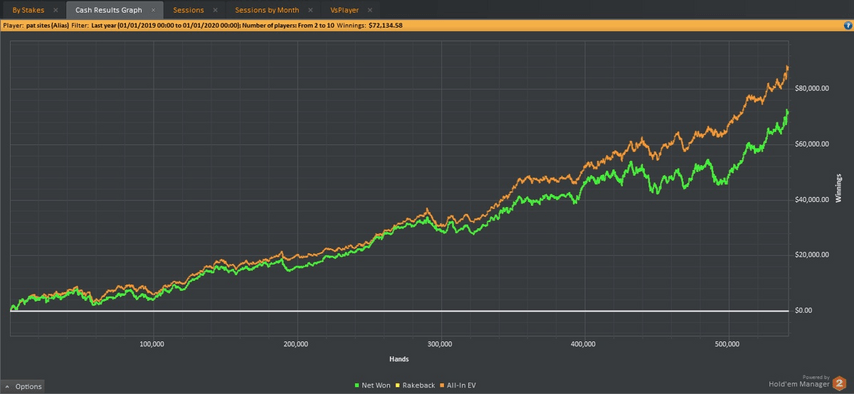Click the vertical Winnings axis title
This screenshot has width=854, height=394.
(839, 187)
